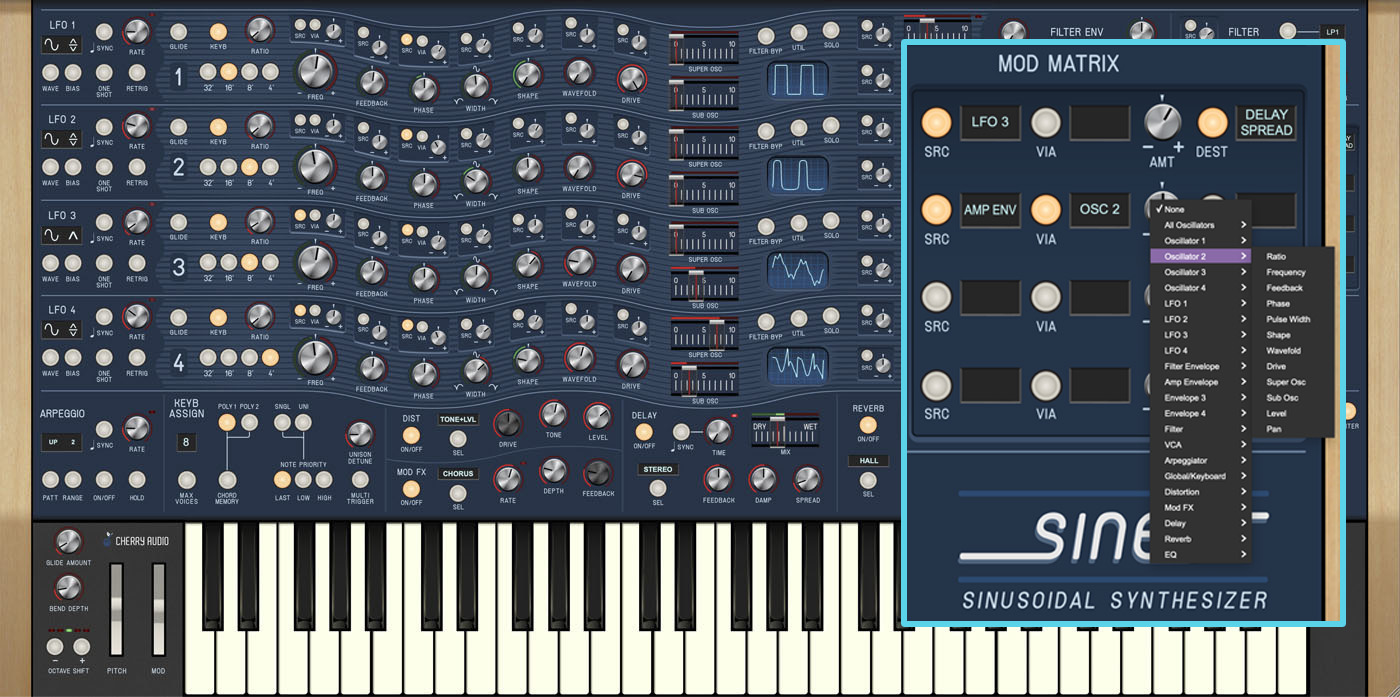Click oscillator 1 FREQ knob
Screen dimensions: 1400x697
[314, 71]
